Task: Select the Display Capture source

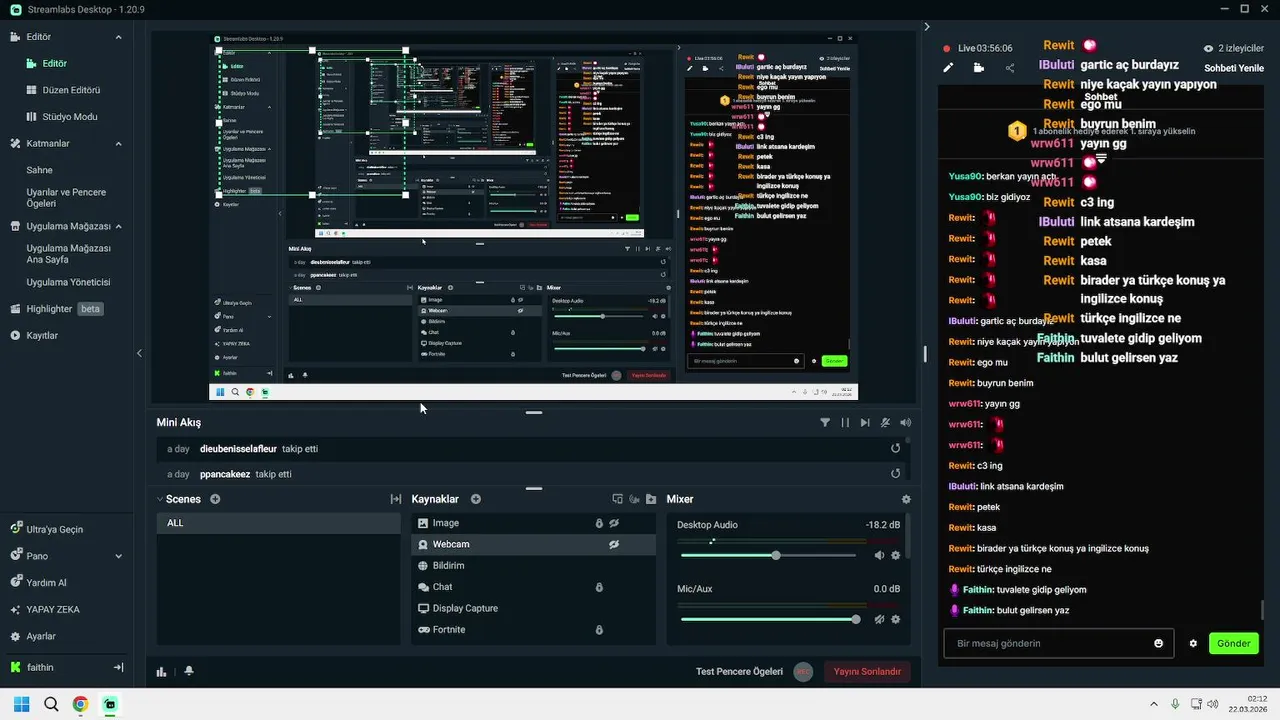Action: click(x=534, y=608)
